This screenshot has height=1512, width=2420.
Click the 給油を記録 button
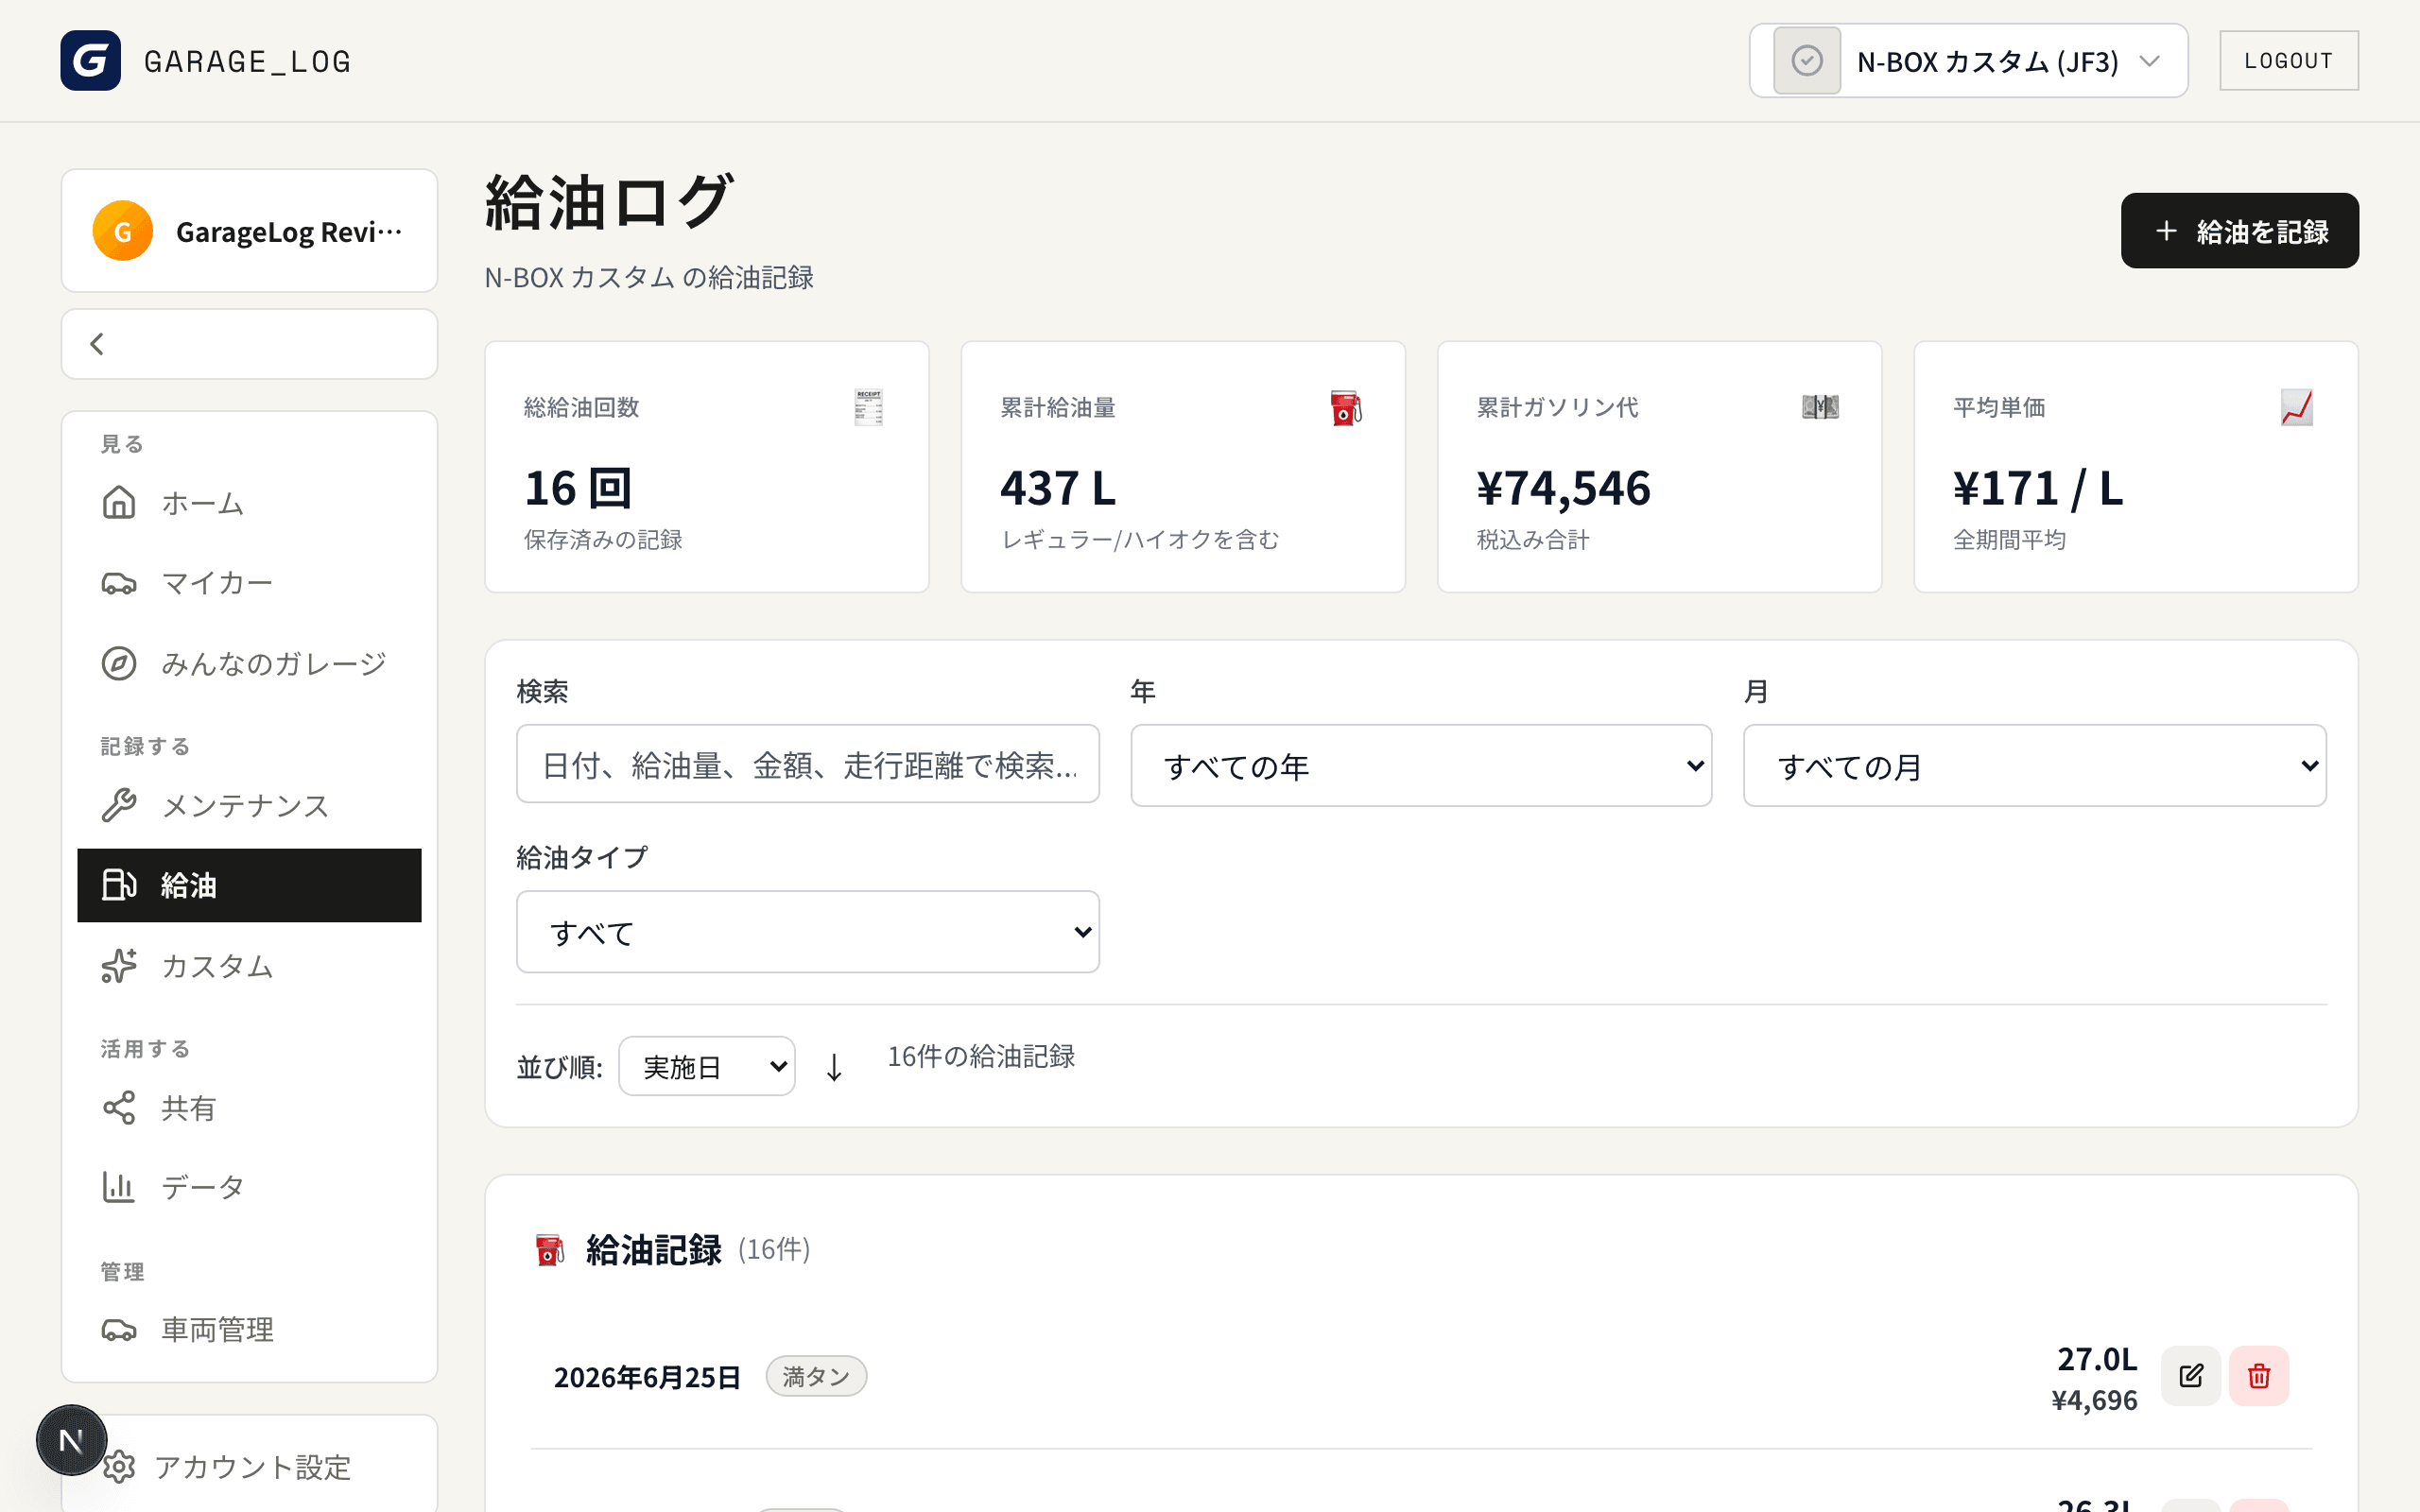coord(2239,231)
